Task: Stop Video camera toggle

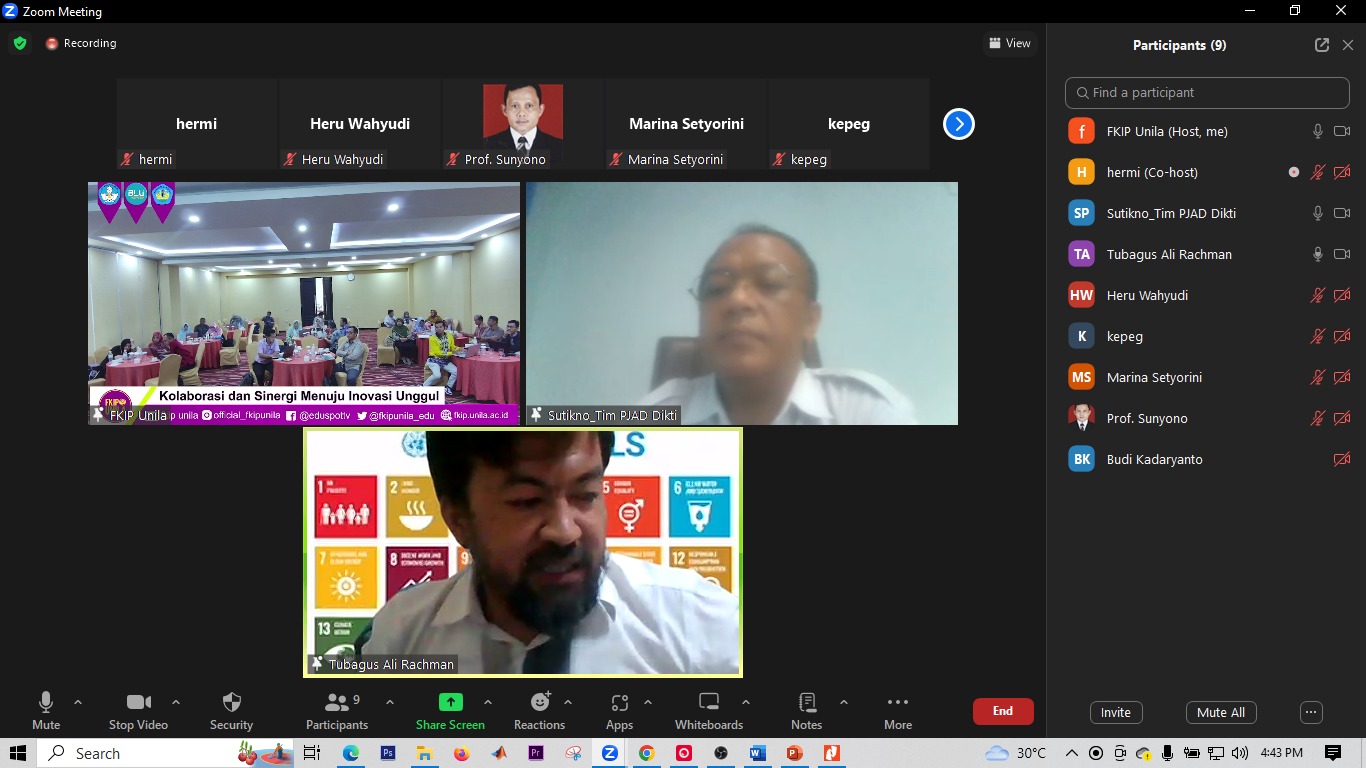Action: 138,710
